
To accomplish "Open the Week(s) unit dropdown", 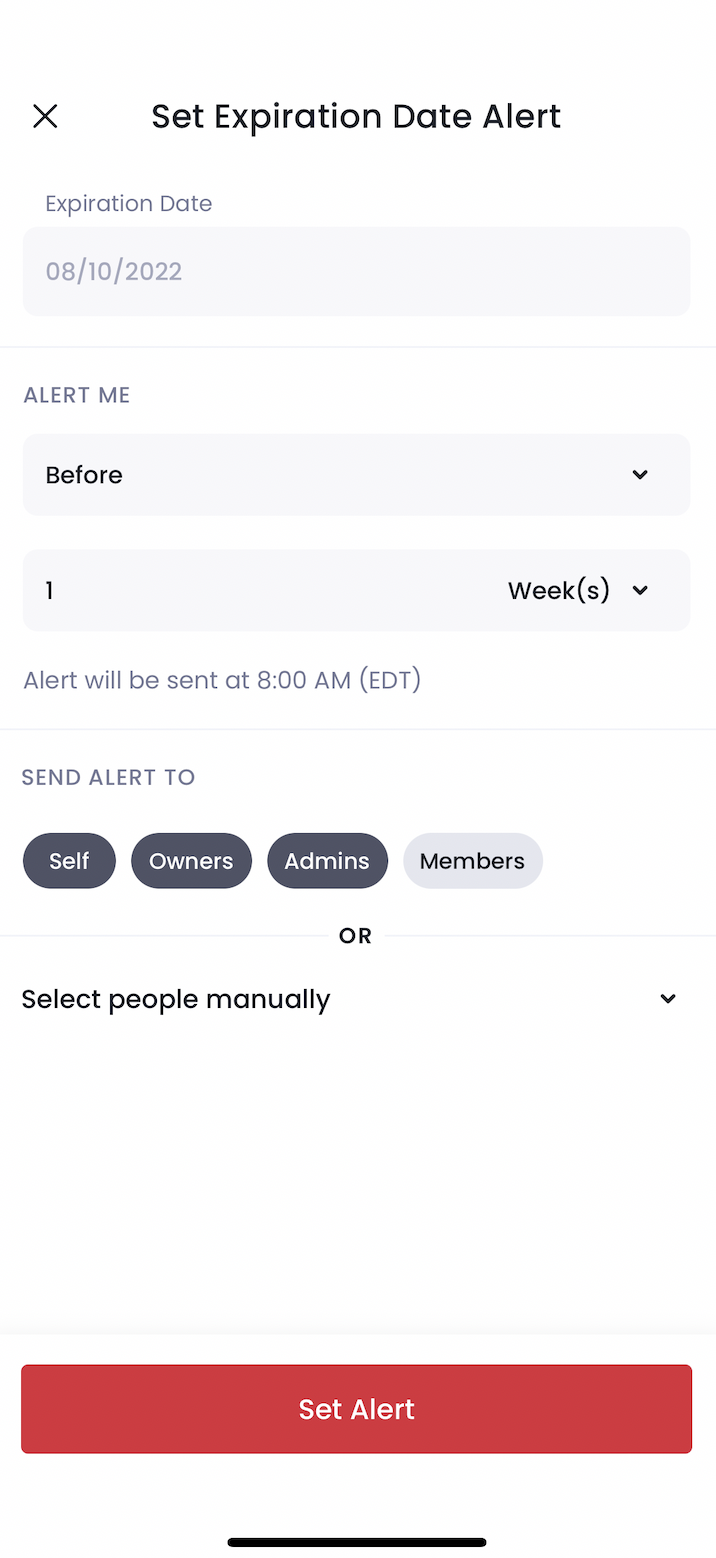I will pyautogui.click(x=578, y=590).
